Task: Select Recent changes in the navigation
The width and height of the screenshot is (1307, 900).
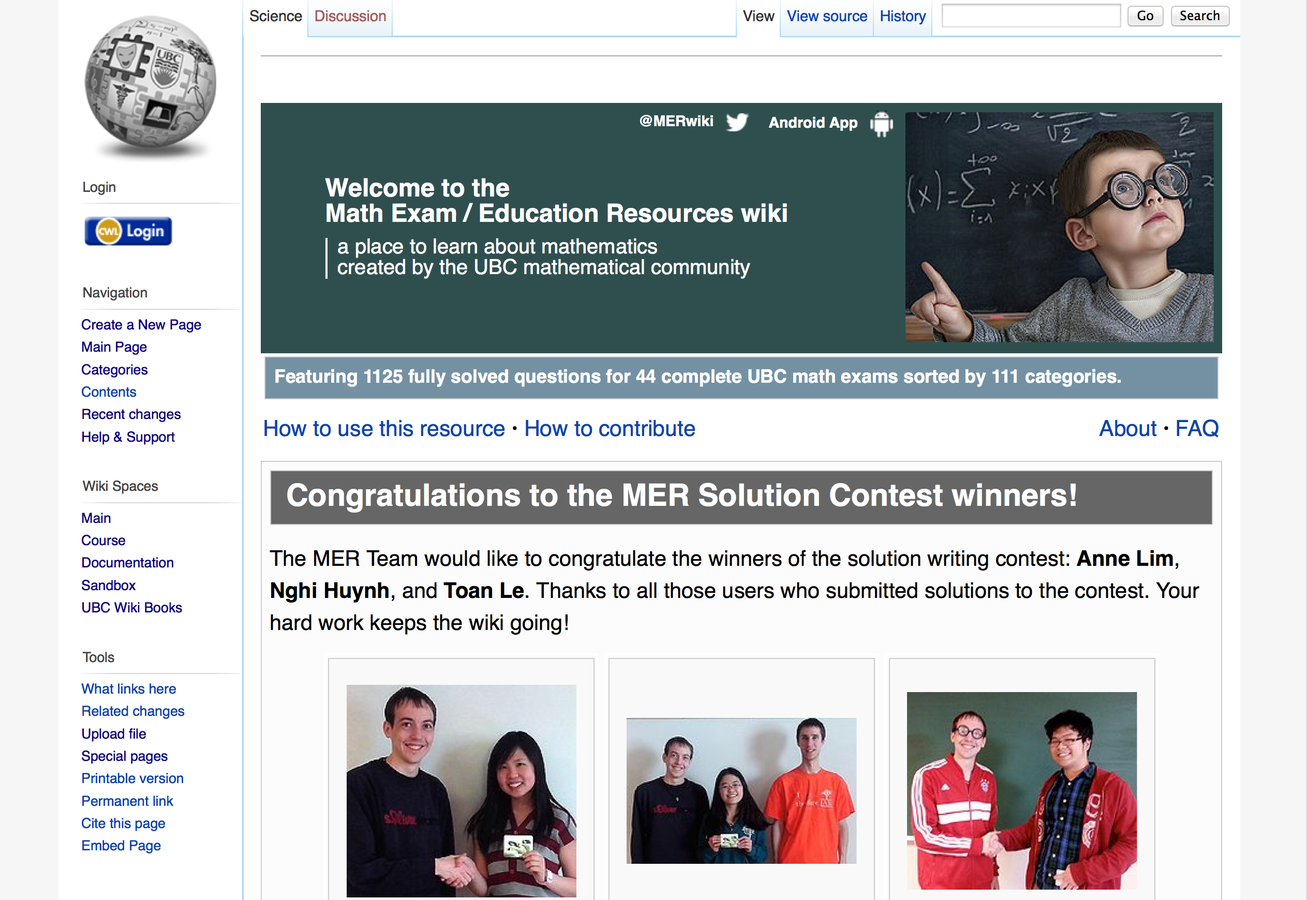Action: tap(131, 414)
